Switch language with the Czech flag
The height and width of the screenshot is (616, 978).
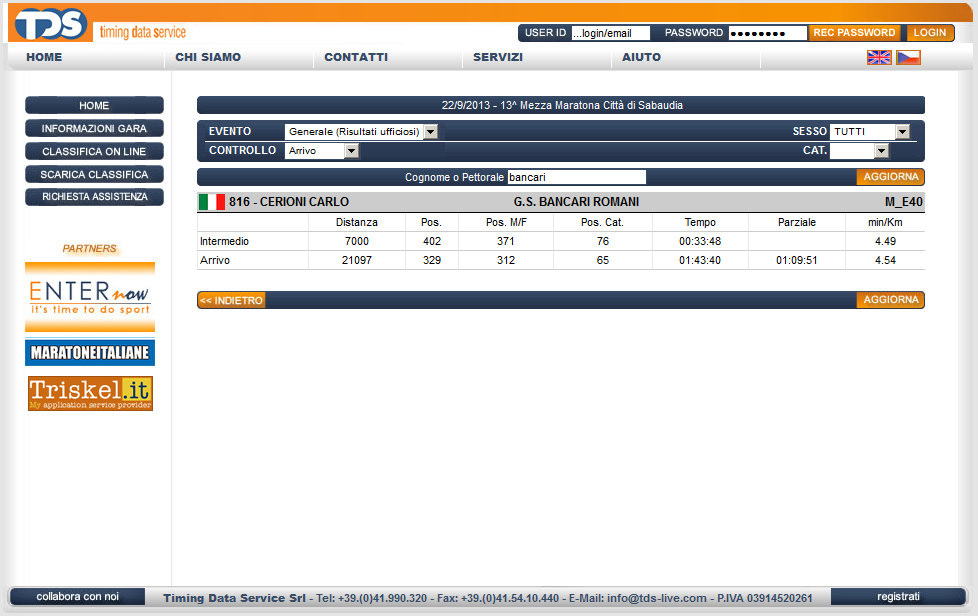pos(908,57)
